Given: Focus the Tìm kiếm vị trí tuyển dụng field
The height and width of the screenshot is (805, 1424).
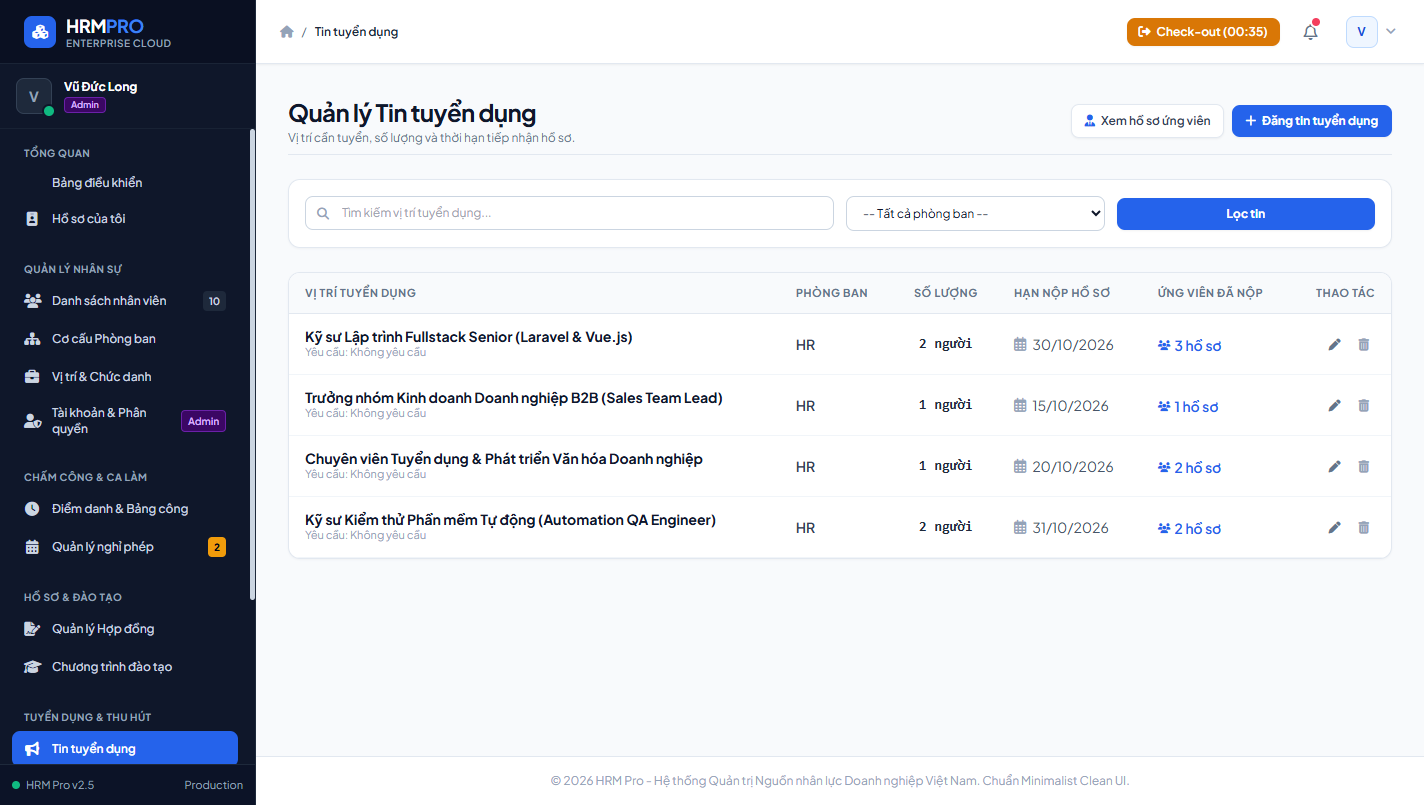Looking at the screenshot, I should 569,213.
